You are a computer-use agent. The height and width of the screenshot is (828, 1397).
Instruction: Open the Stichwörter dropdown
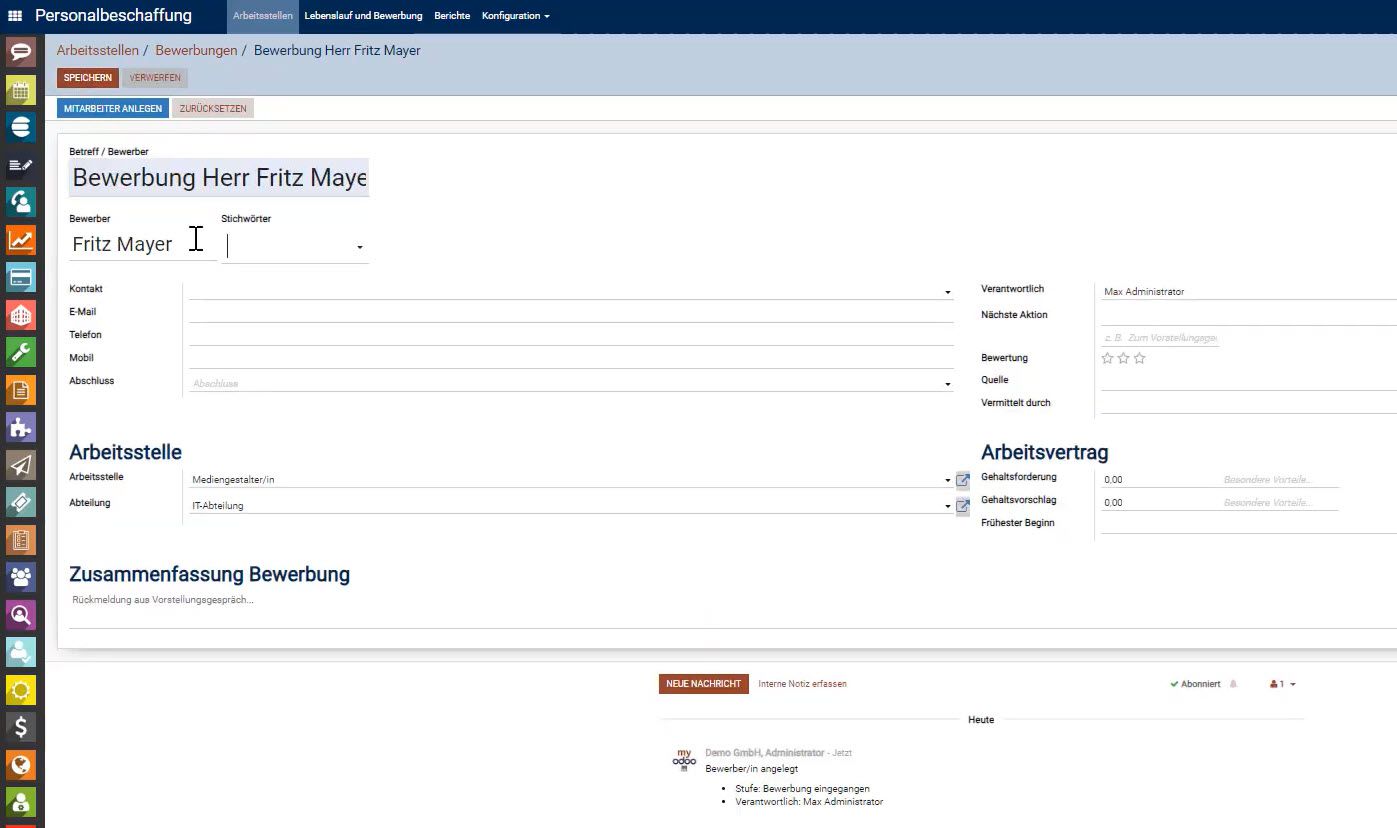tap(359, 246)
